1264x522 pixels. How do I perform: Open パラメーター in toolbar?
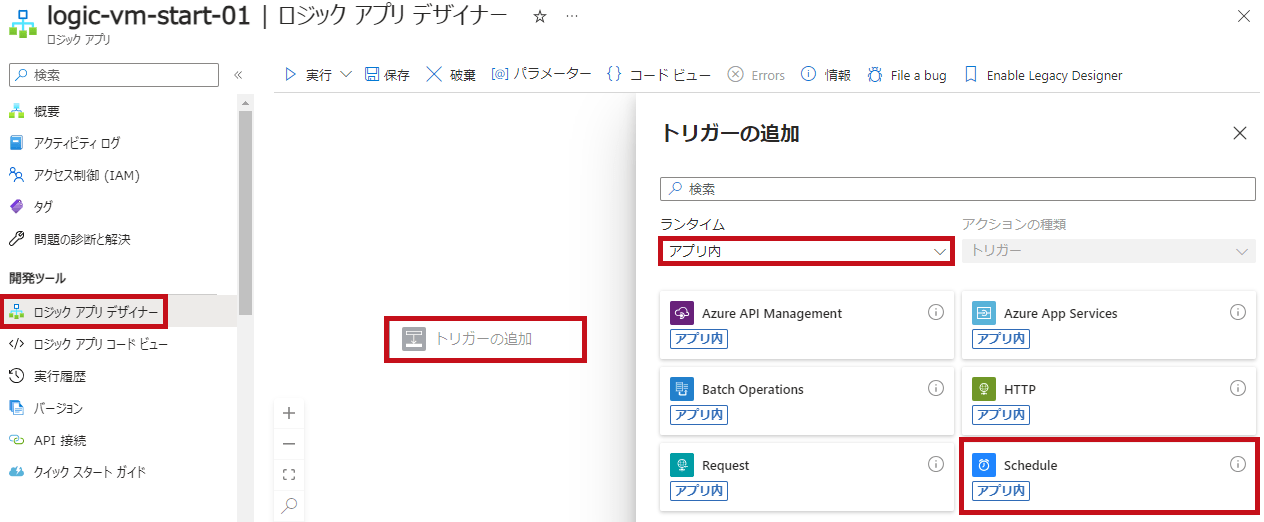pyautogui.click(x=541, y=75)
